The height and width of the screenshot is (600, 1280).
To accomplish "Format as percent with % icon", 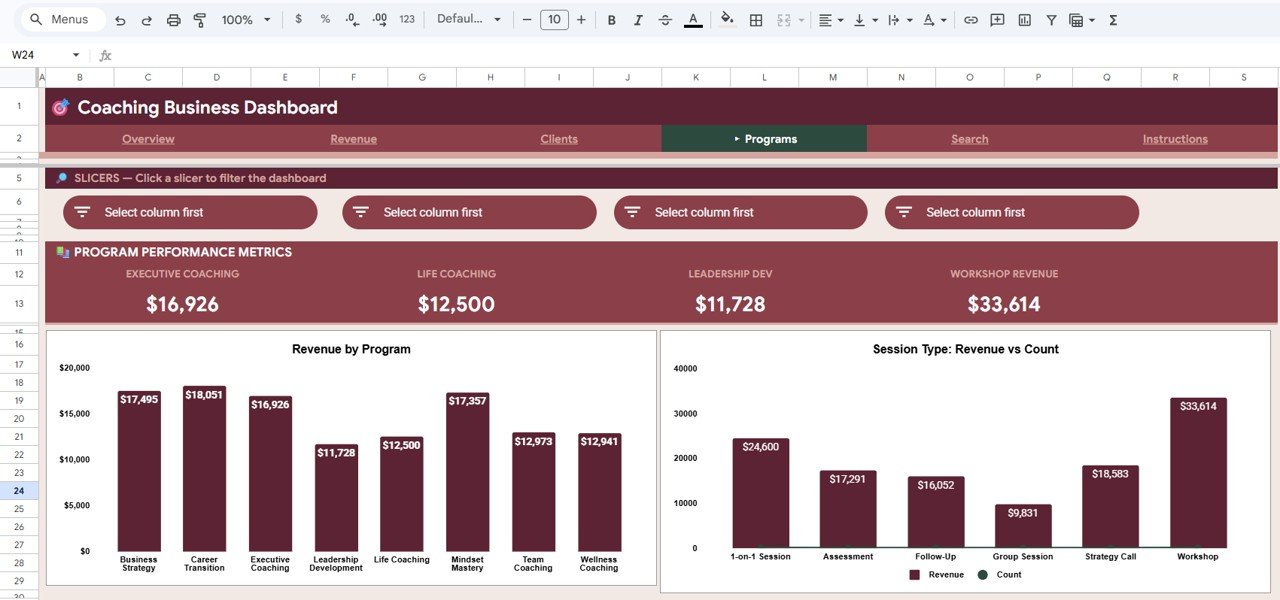I will (x=325, y=20).
